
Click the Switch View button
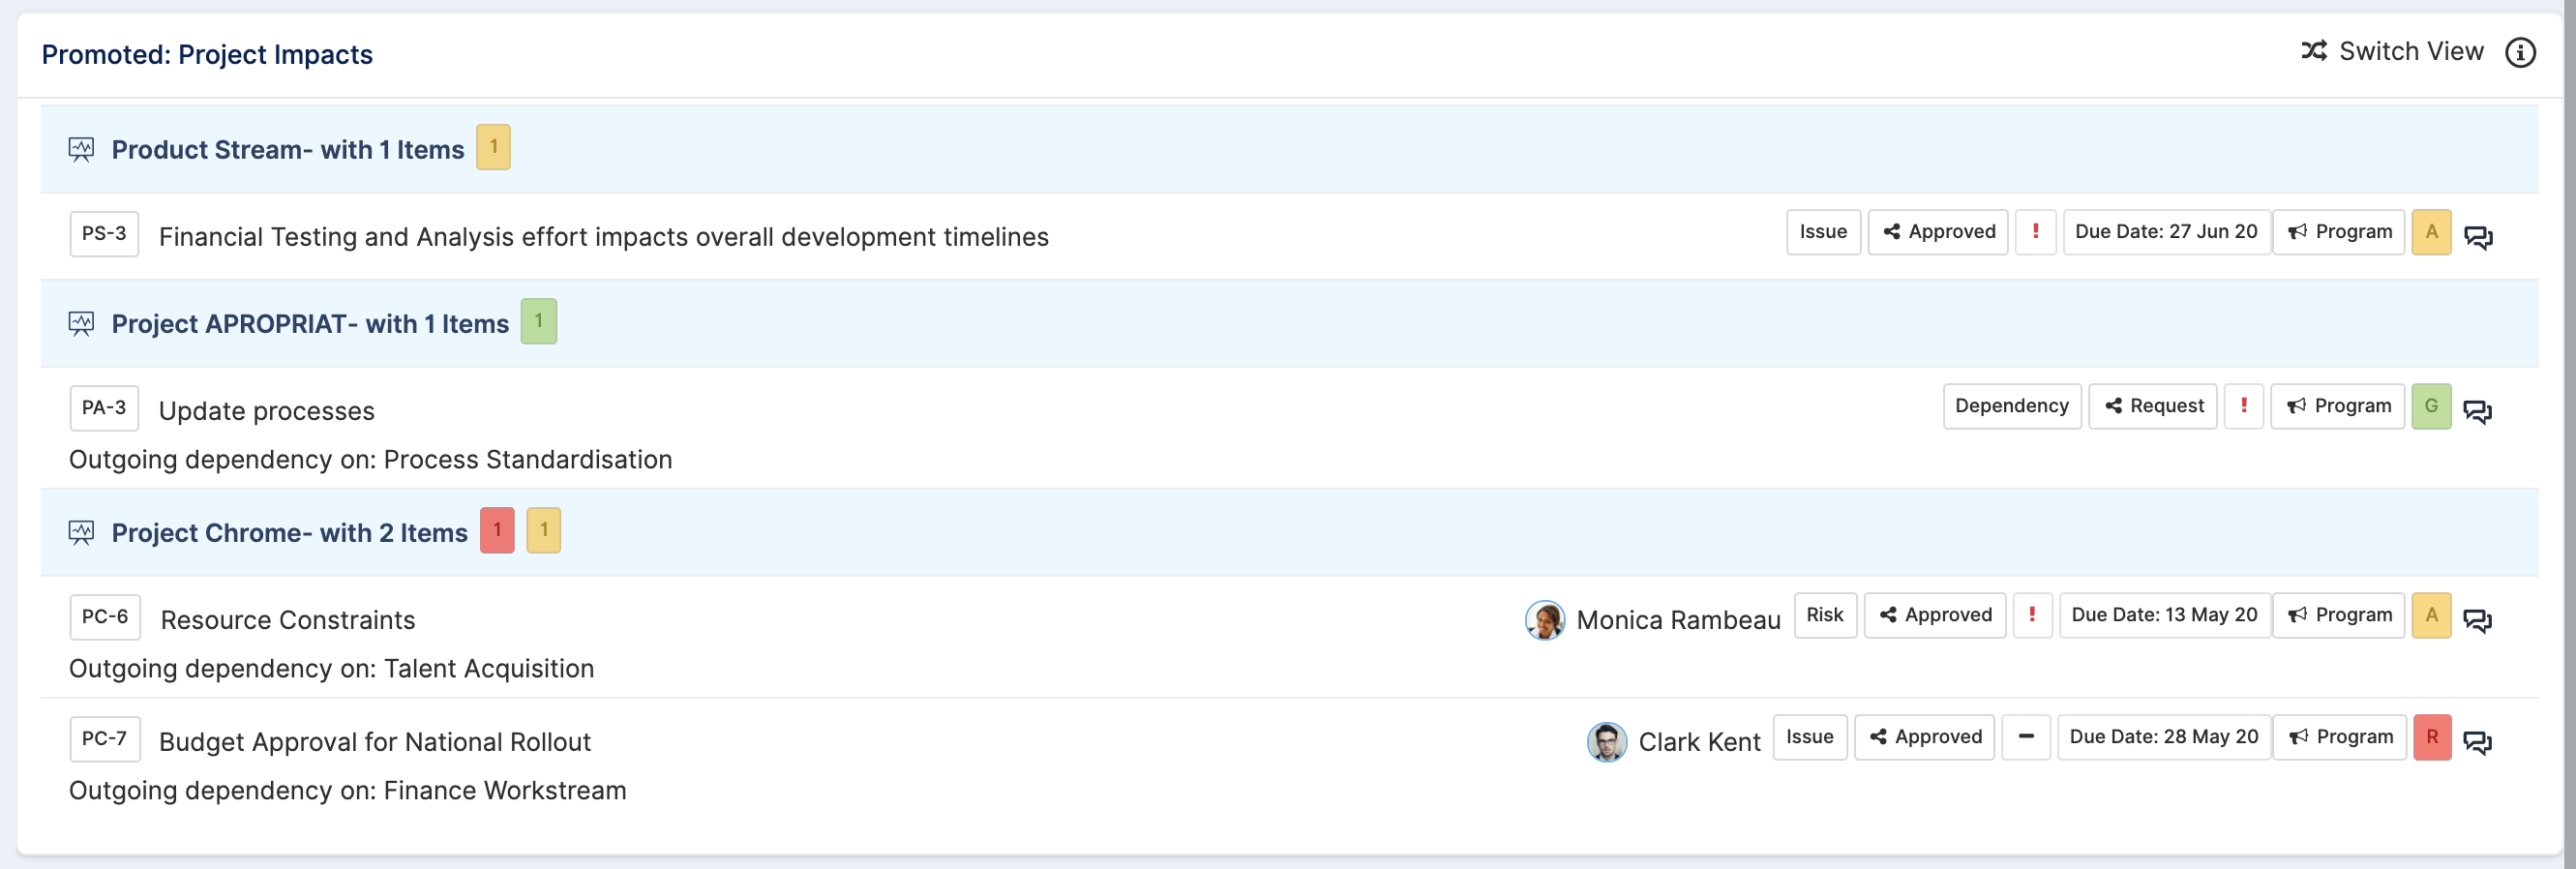pos(2392,52)
